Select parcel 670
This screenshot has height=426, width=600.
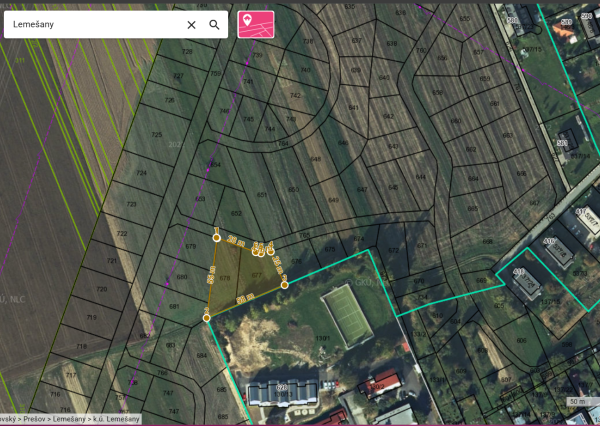point(419,281)
